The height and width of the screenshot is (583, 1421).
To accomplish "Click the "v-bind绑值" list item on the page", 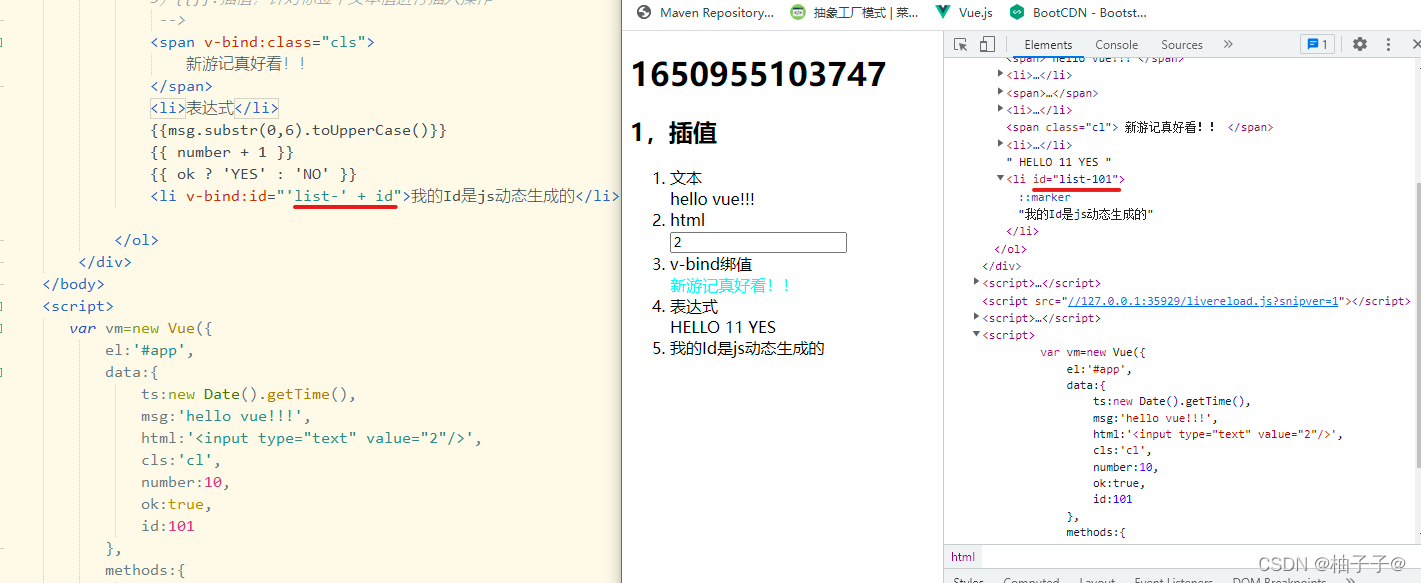I will click(711, 264).
